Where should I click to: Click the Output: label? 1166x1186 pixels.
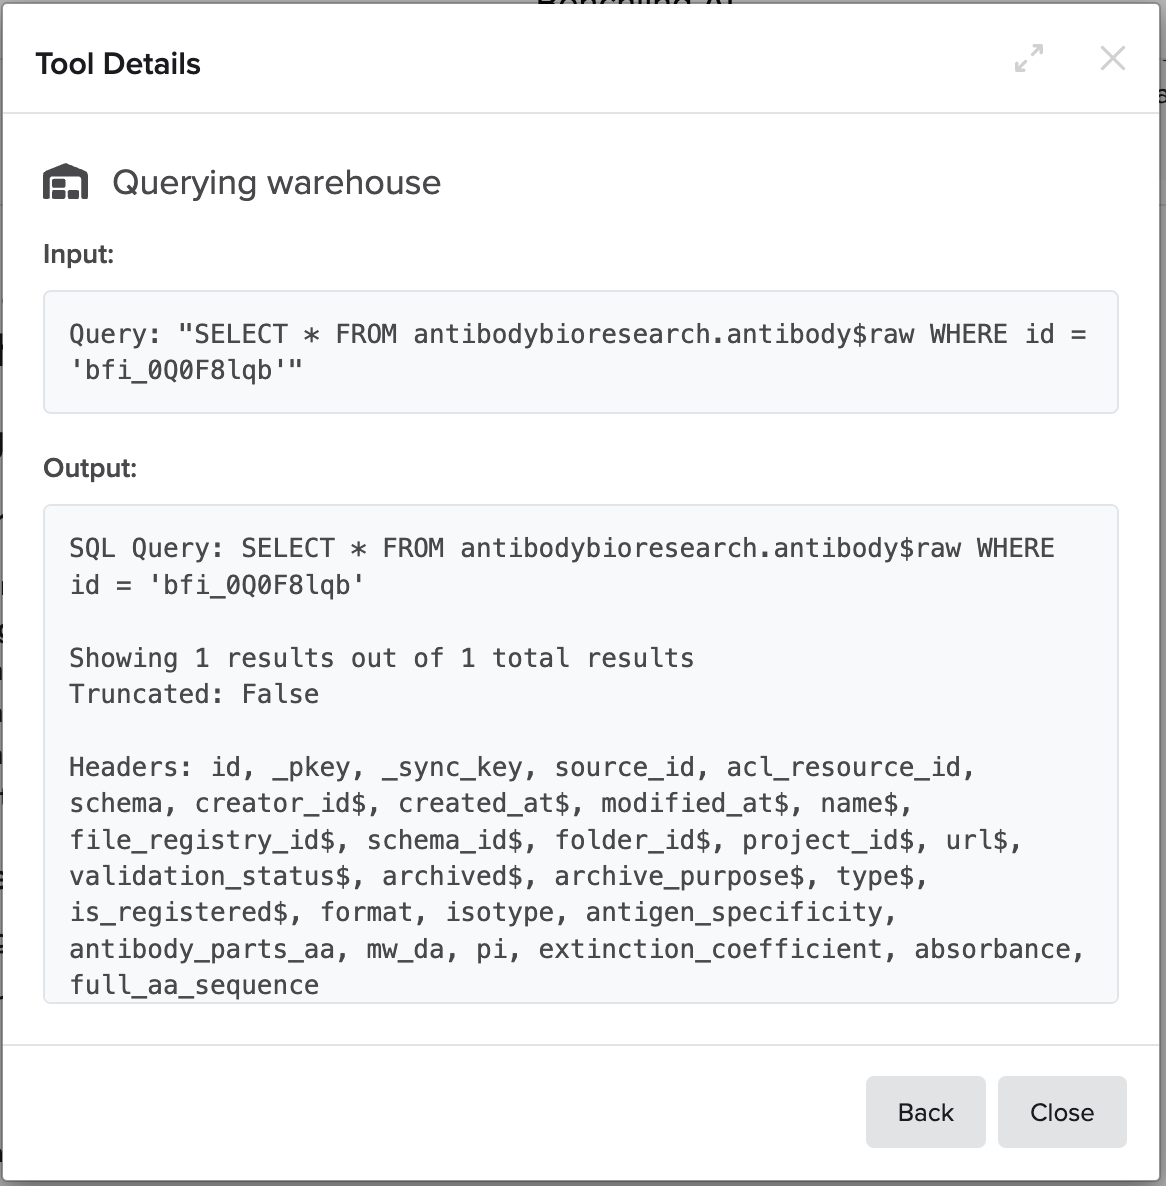pos(90,468)
